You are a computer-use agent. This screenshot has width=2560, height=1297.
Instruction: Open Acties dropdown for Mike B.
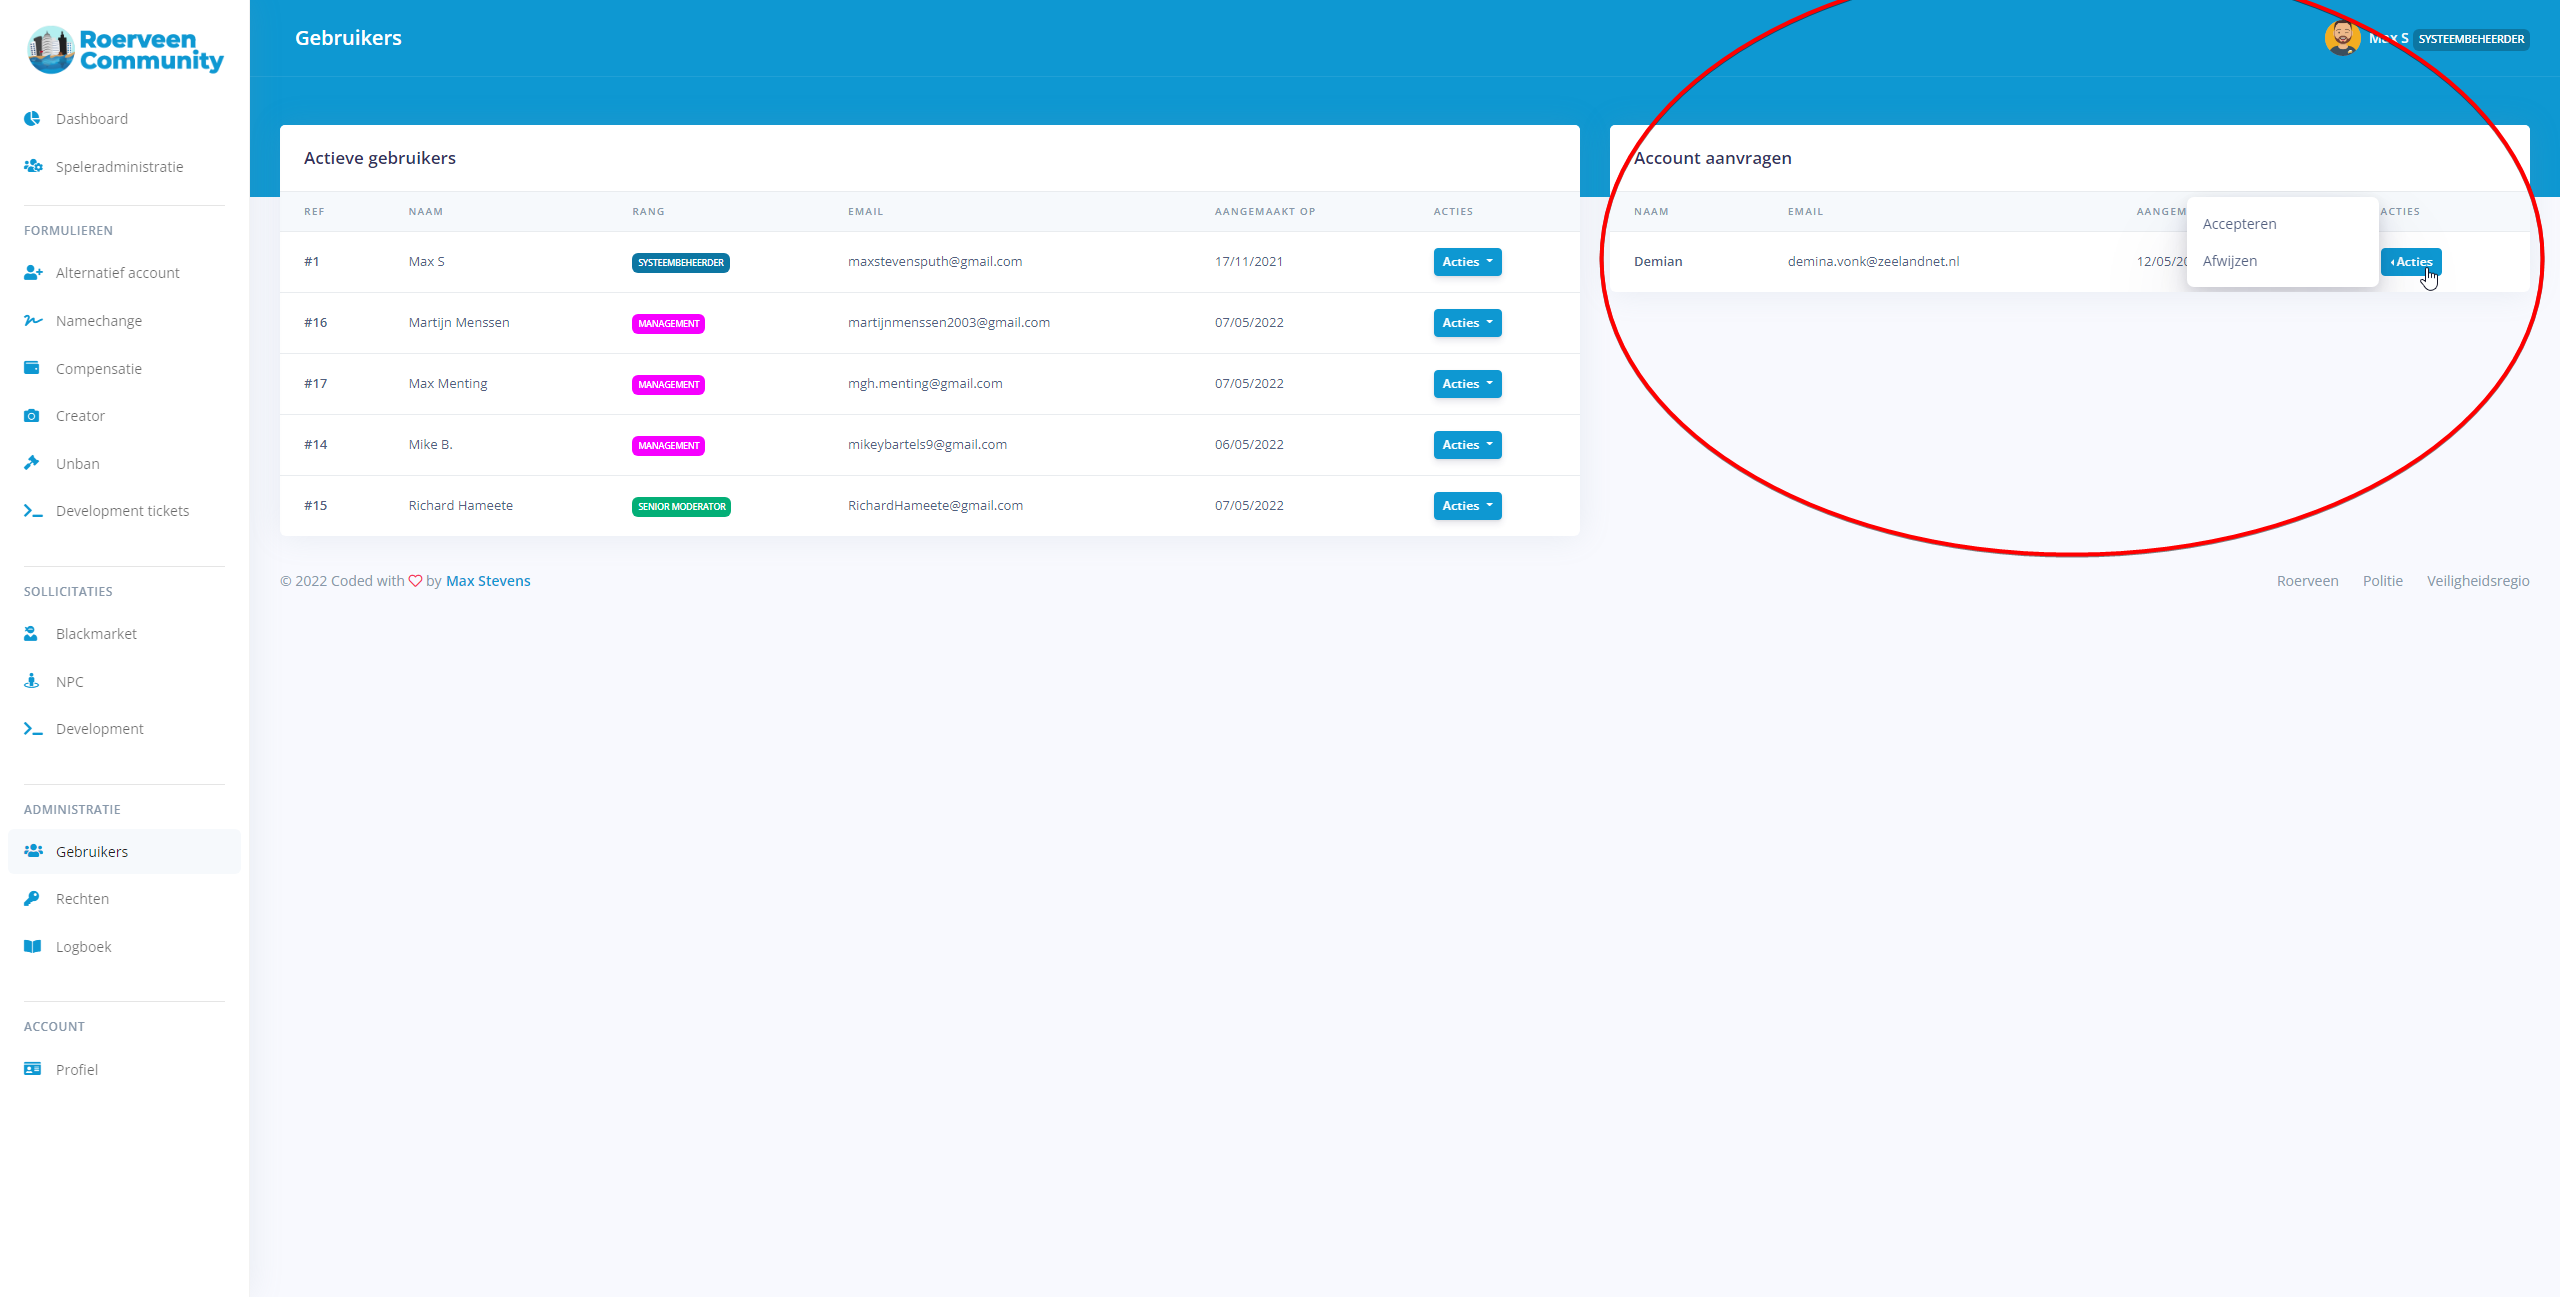click(x=1467, y=445)
